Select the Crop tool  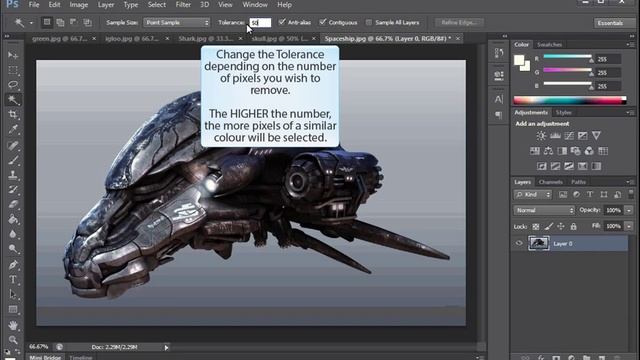coord(13,115)
